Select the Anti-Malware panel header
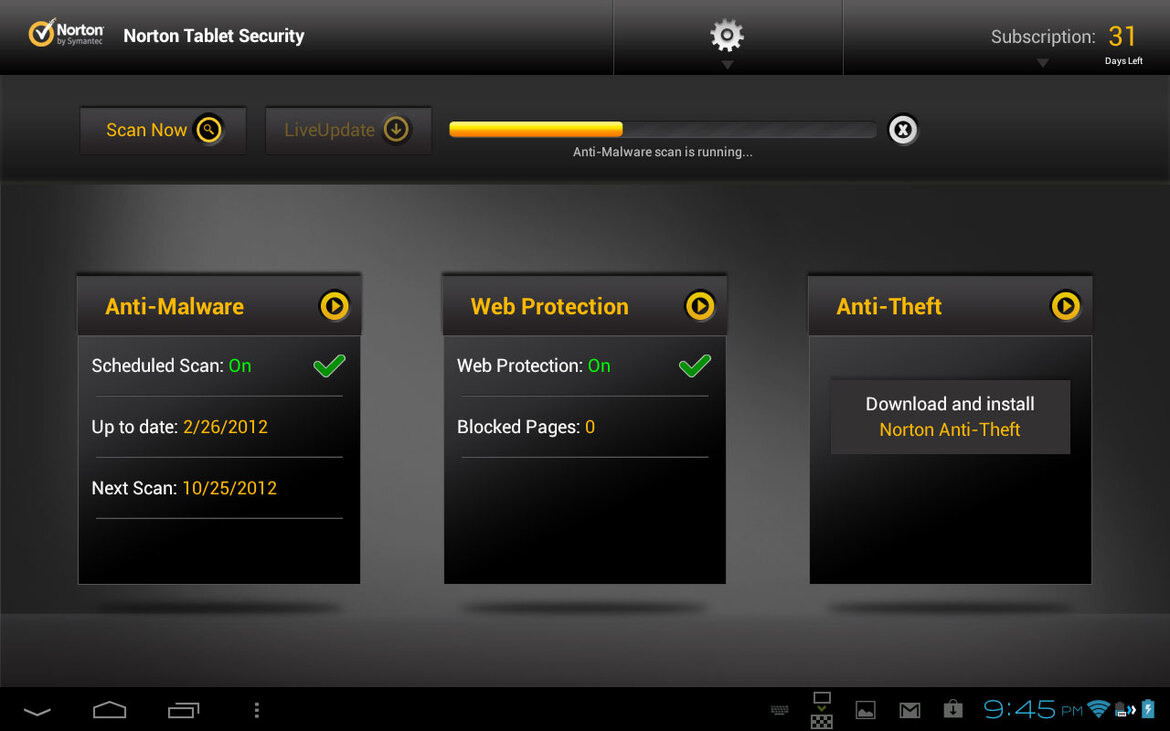Viewport: 1170px width, 731px height. point(219,306)
